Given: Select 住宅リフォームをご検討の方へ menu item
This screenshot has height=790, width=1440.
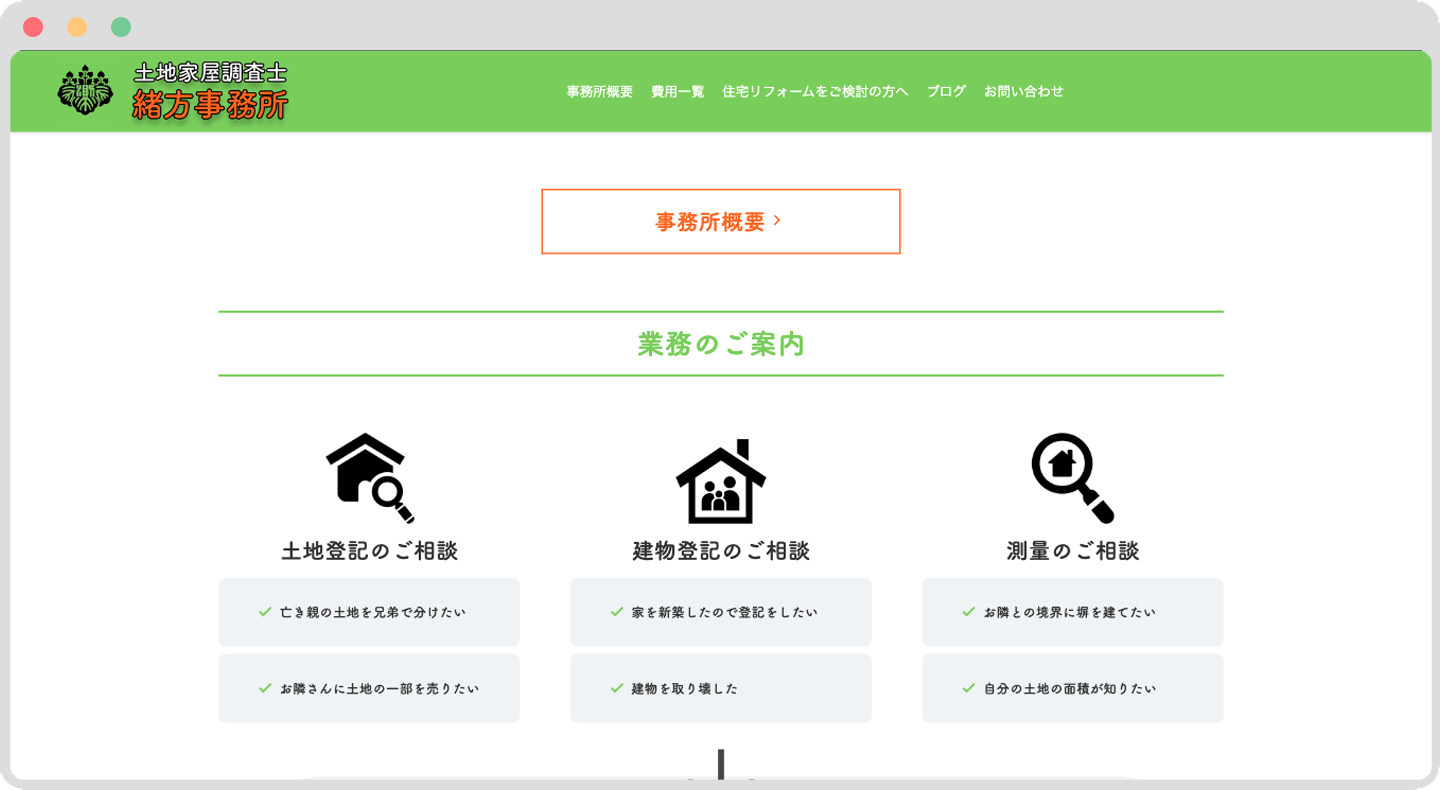Looking at the screenshot, I should pos(814,91).
